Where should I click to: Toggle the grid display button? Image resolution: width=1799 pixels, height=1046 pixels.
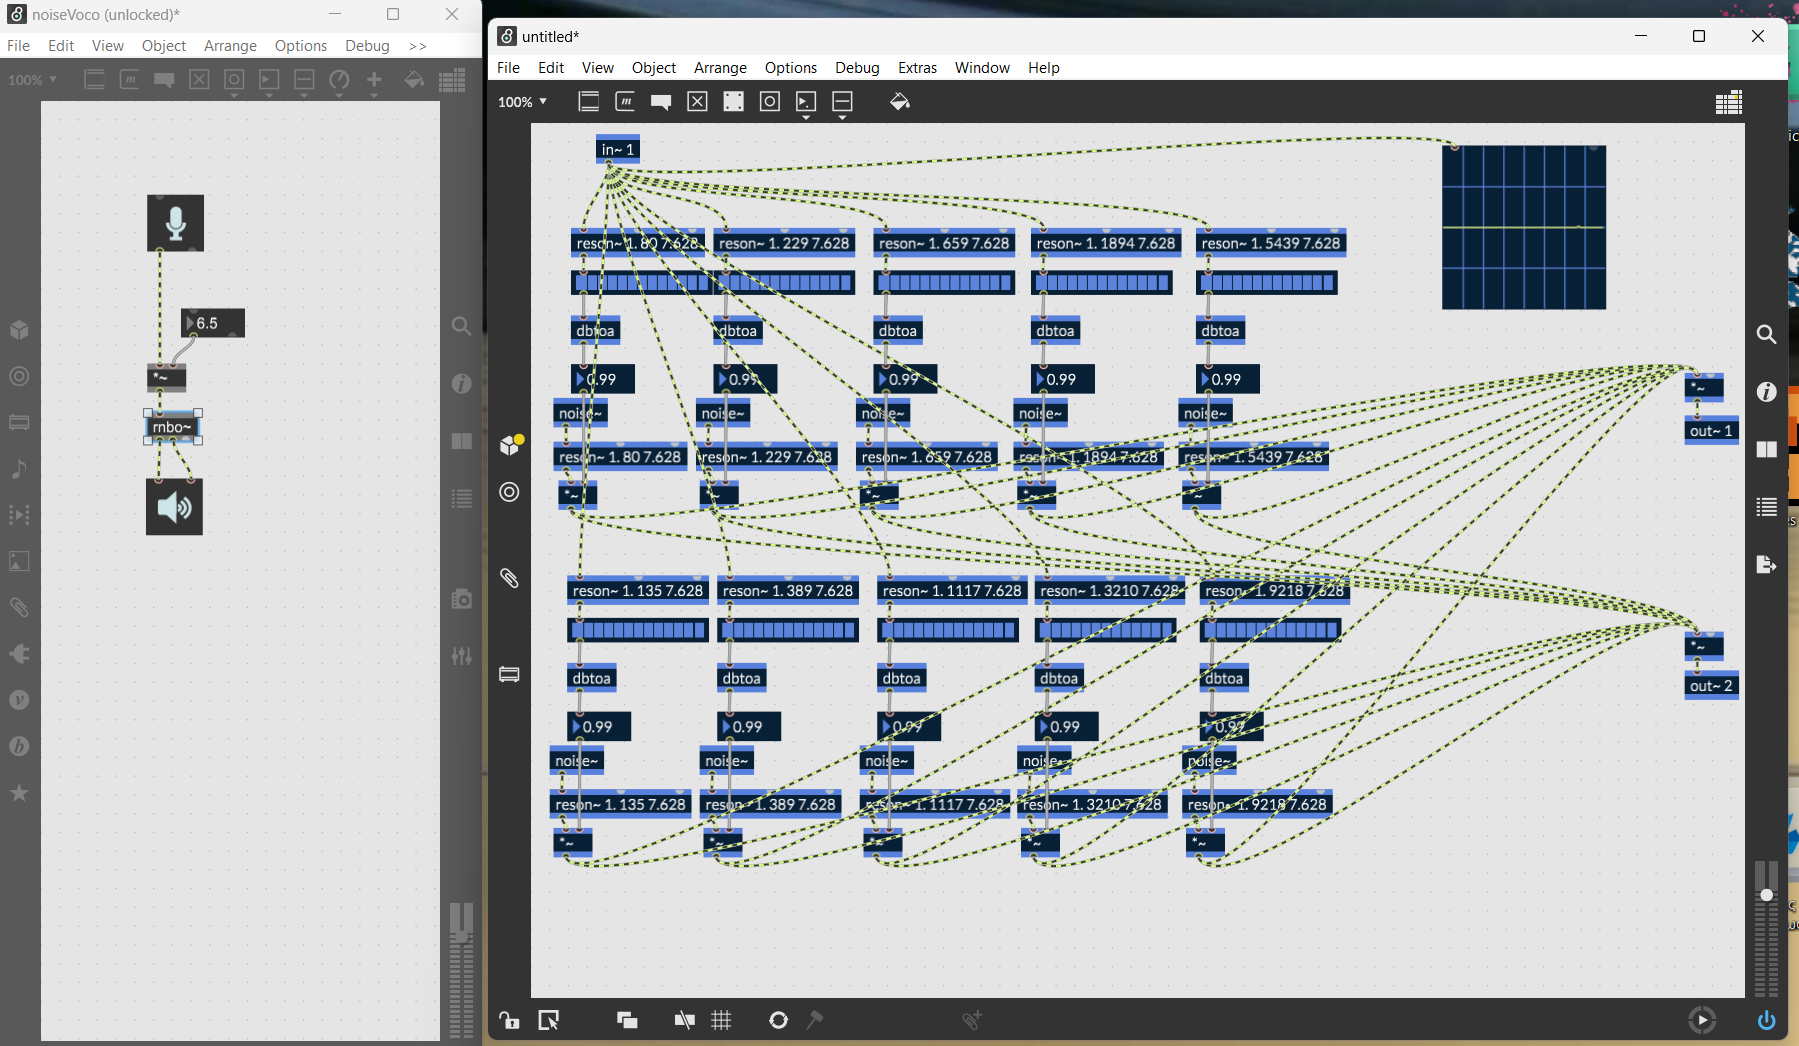721,1020
